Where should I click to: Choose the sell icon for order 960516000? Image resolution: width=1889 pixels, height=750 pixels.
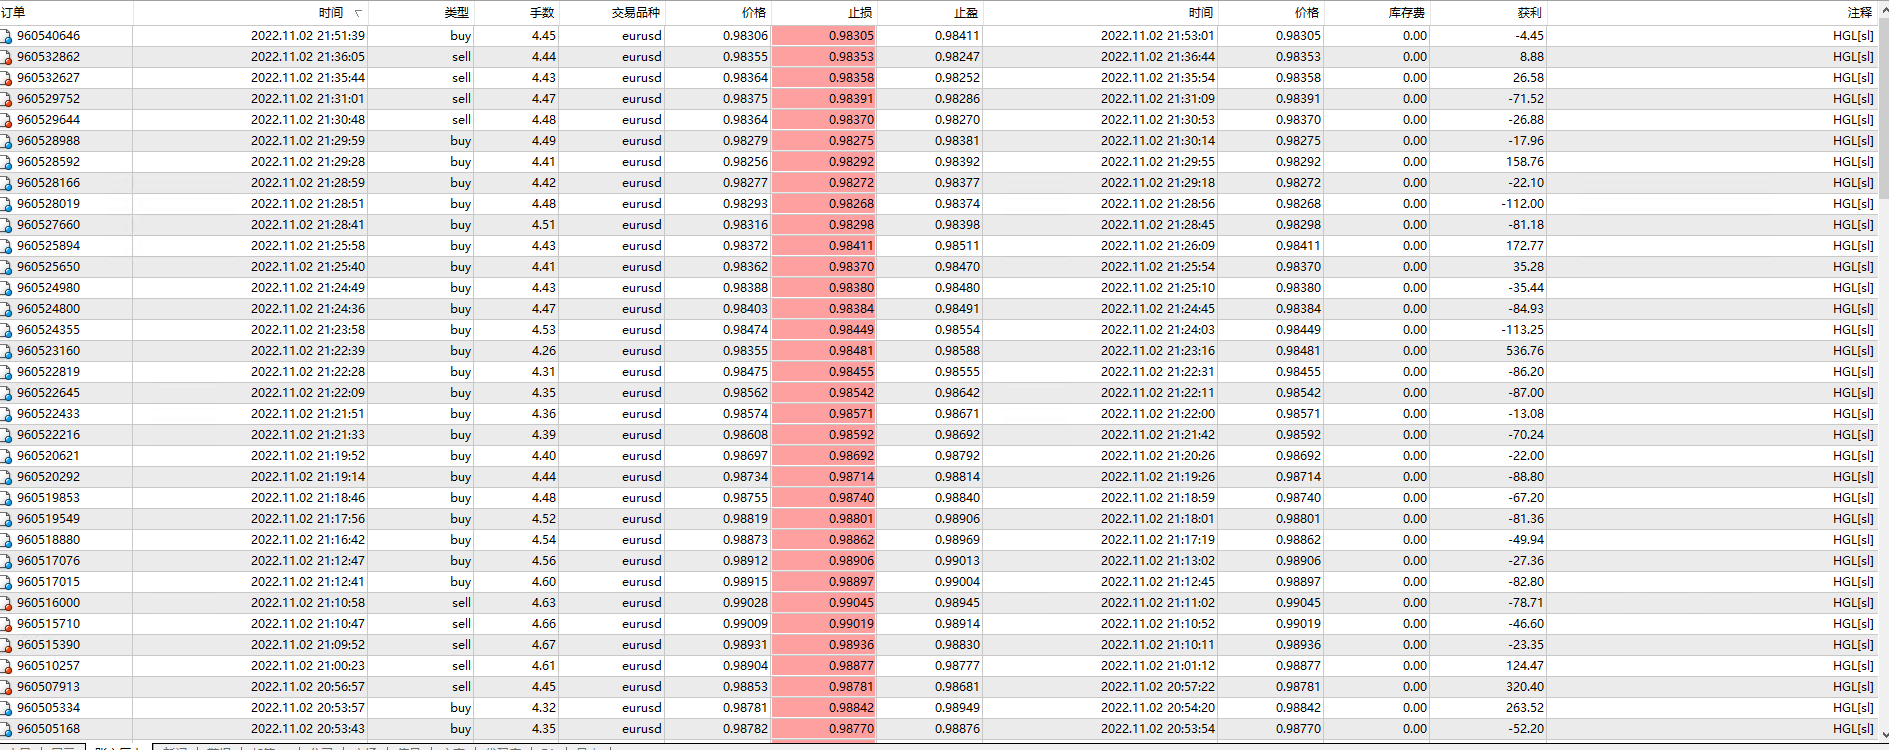pos(6,603)
